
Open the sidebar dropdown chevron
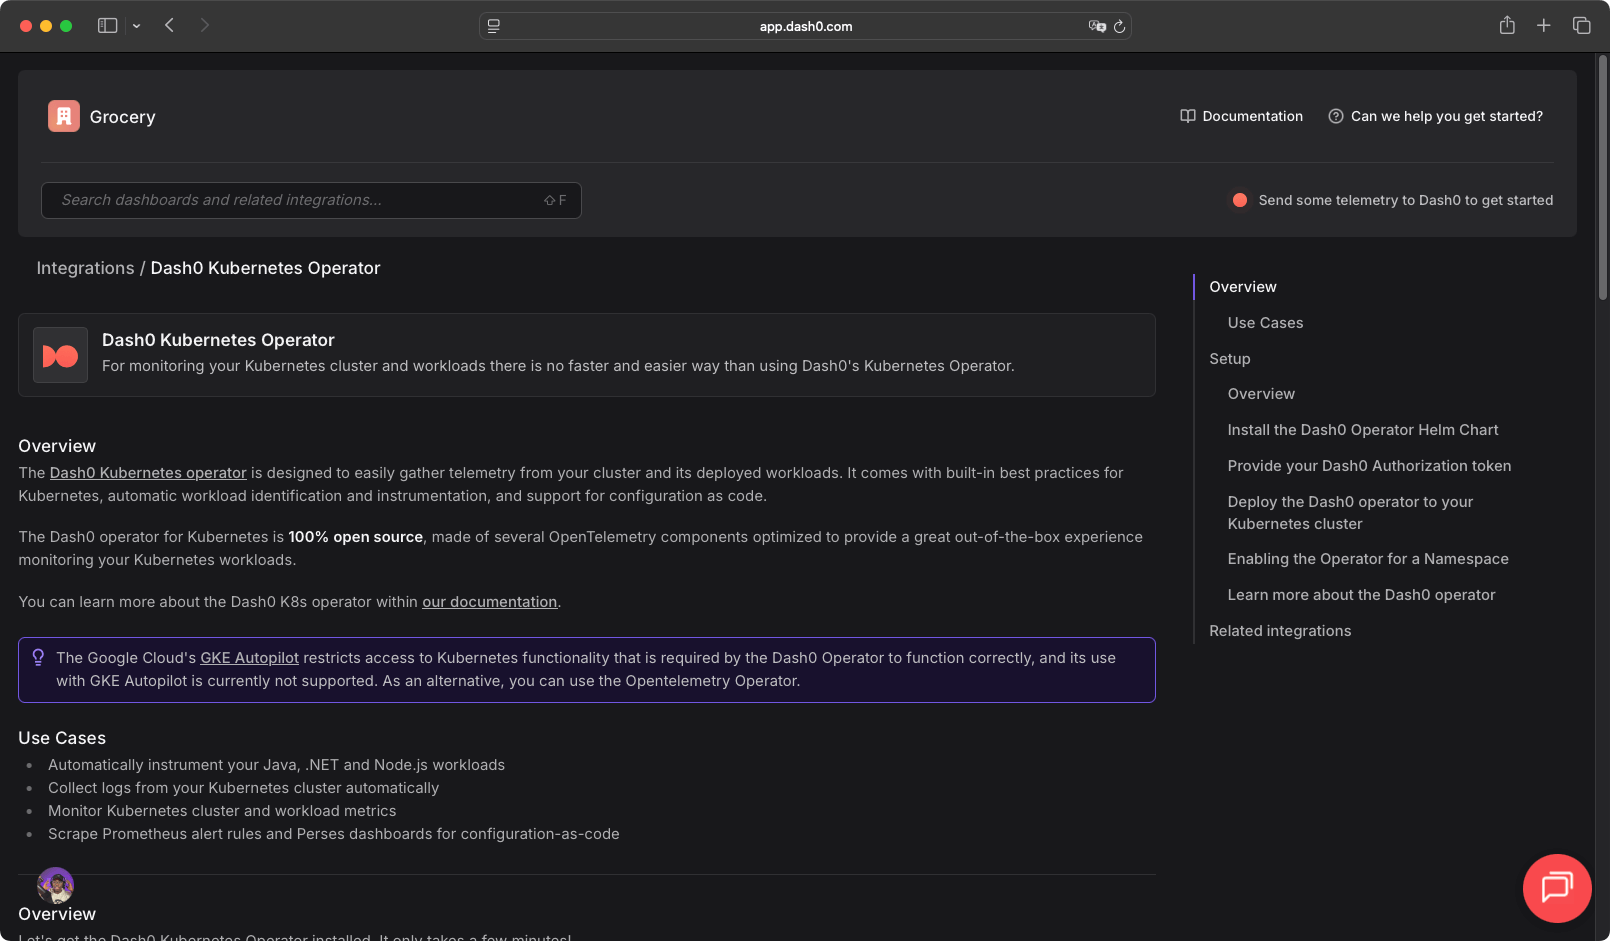coord(136,26)
